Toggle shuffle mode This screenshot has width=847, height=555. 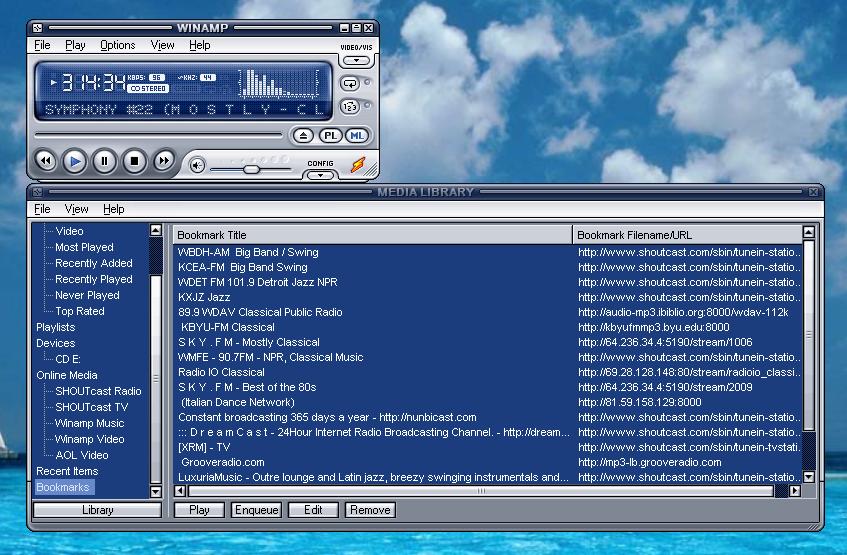350,107
